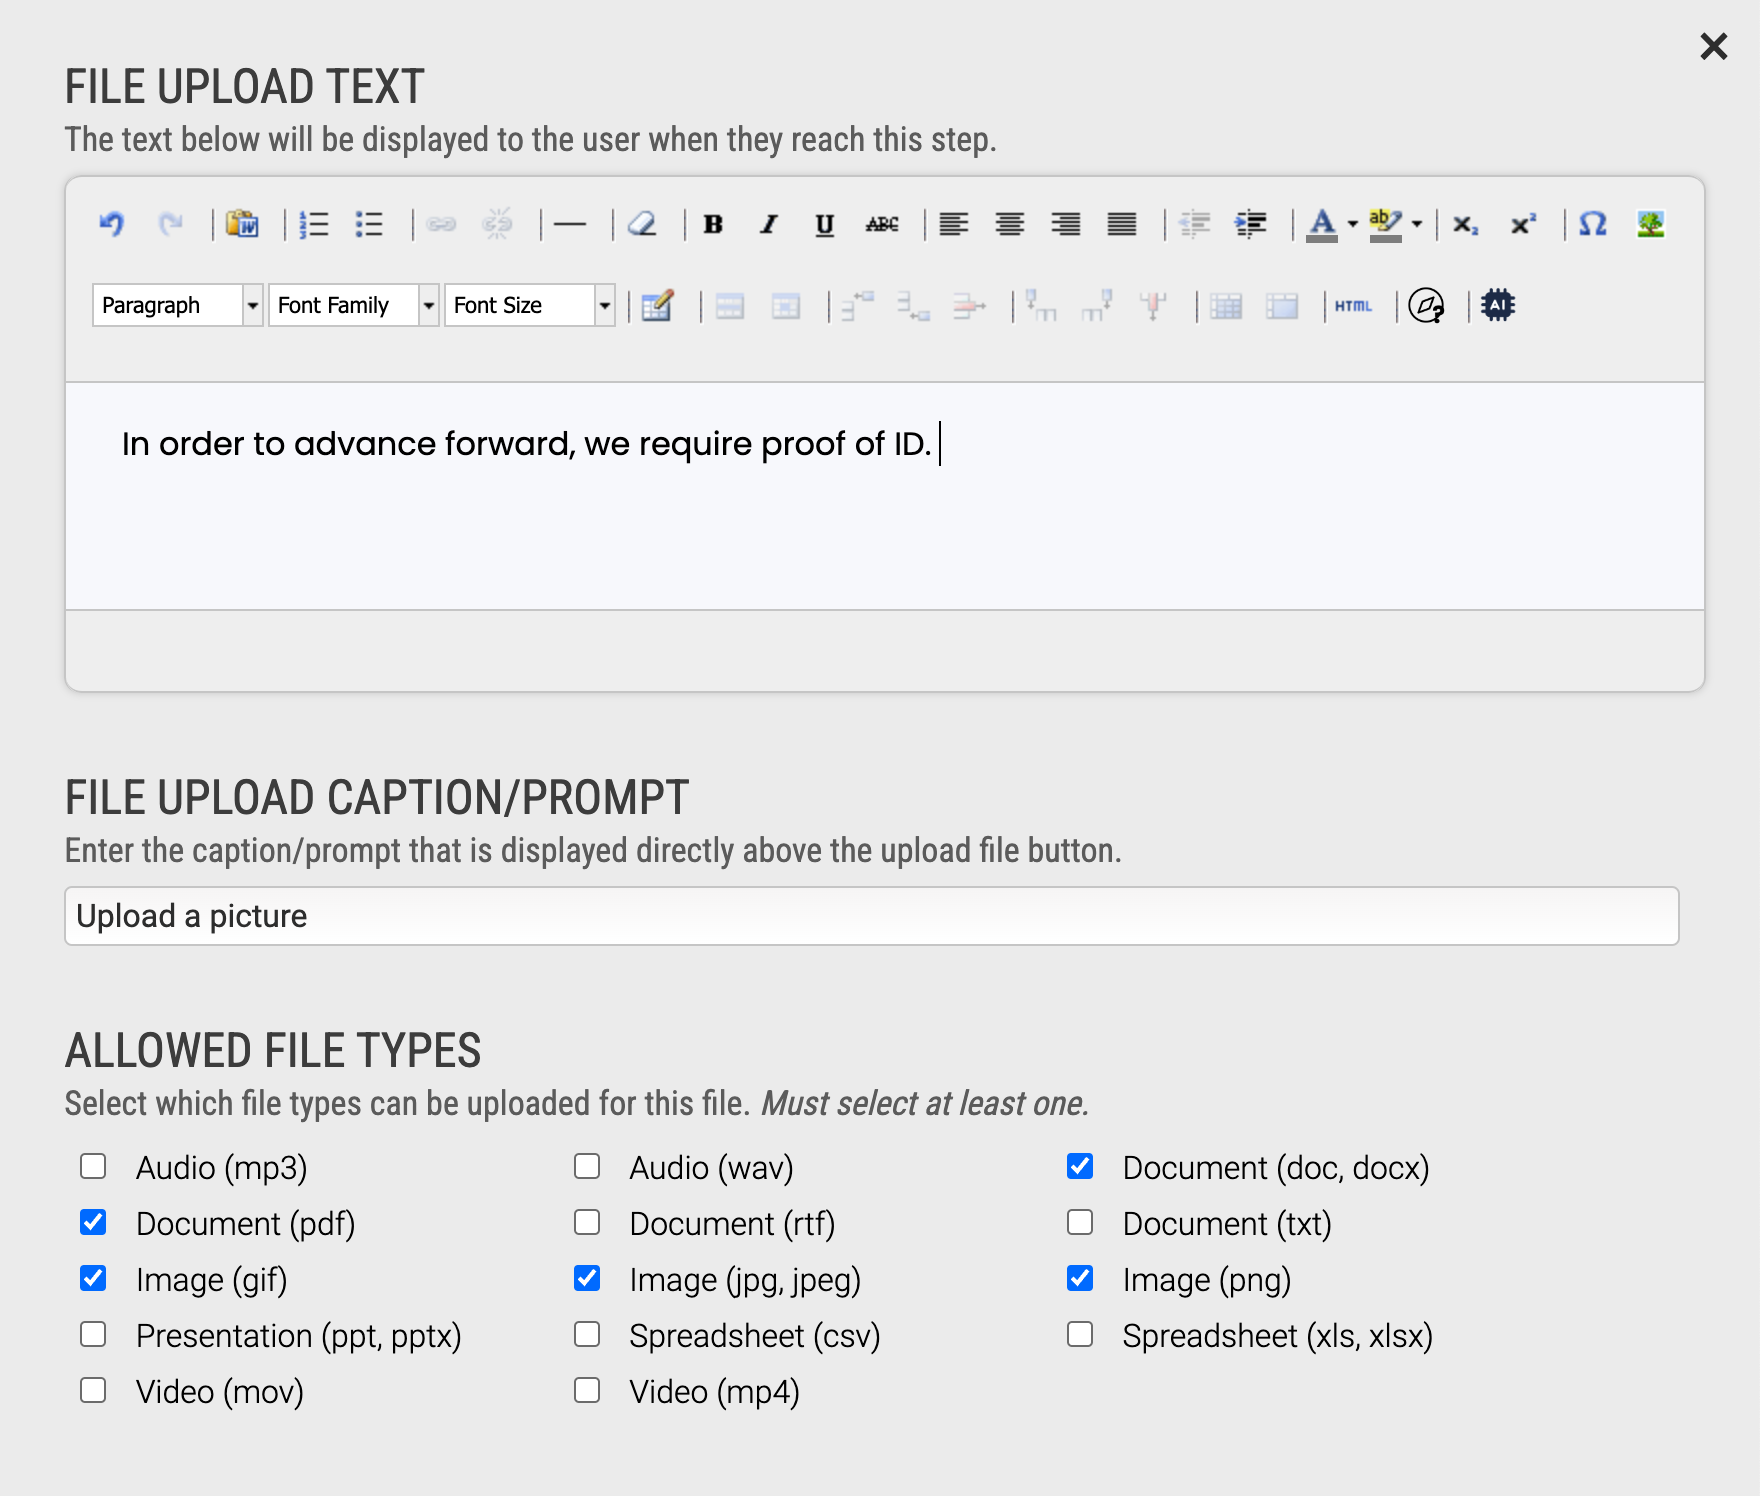The image size is (1760, 1496).
Task: Apply strikethrough formatting
Action: (882, 224)
